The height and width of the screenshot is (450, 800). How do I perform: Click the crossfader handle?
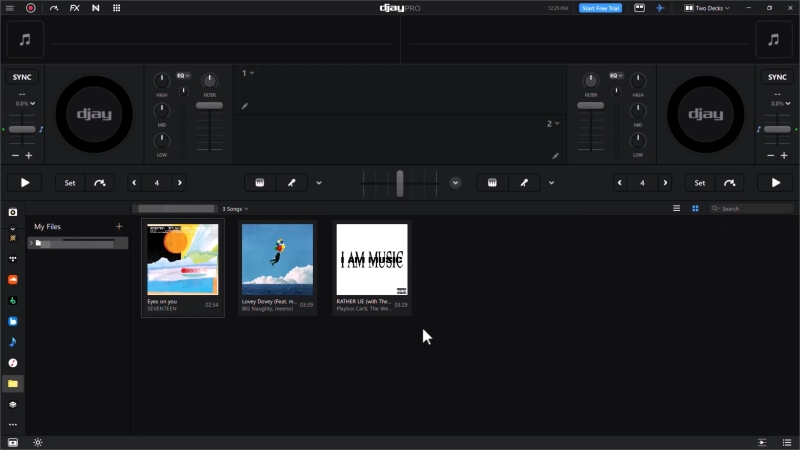[x=400, y=183]
